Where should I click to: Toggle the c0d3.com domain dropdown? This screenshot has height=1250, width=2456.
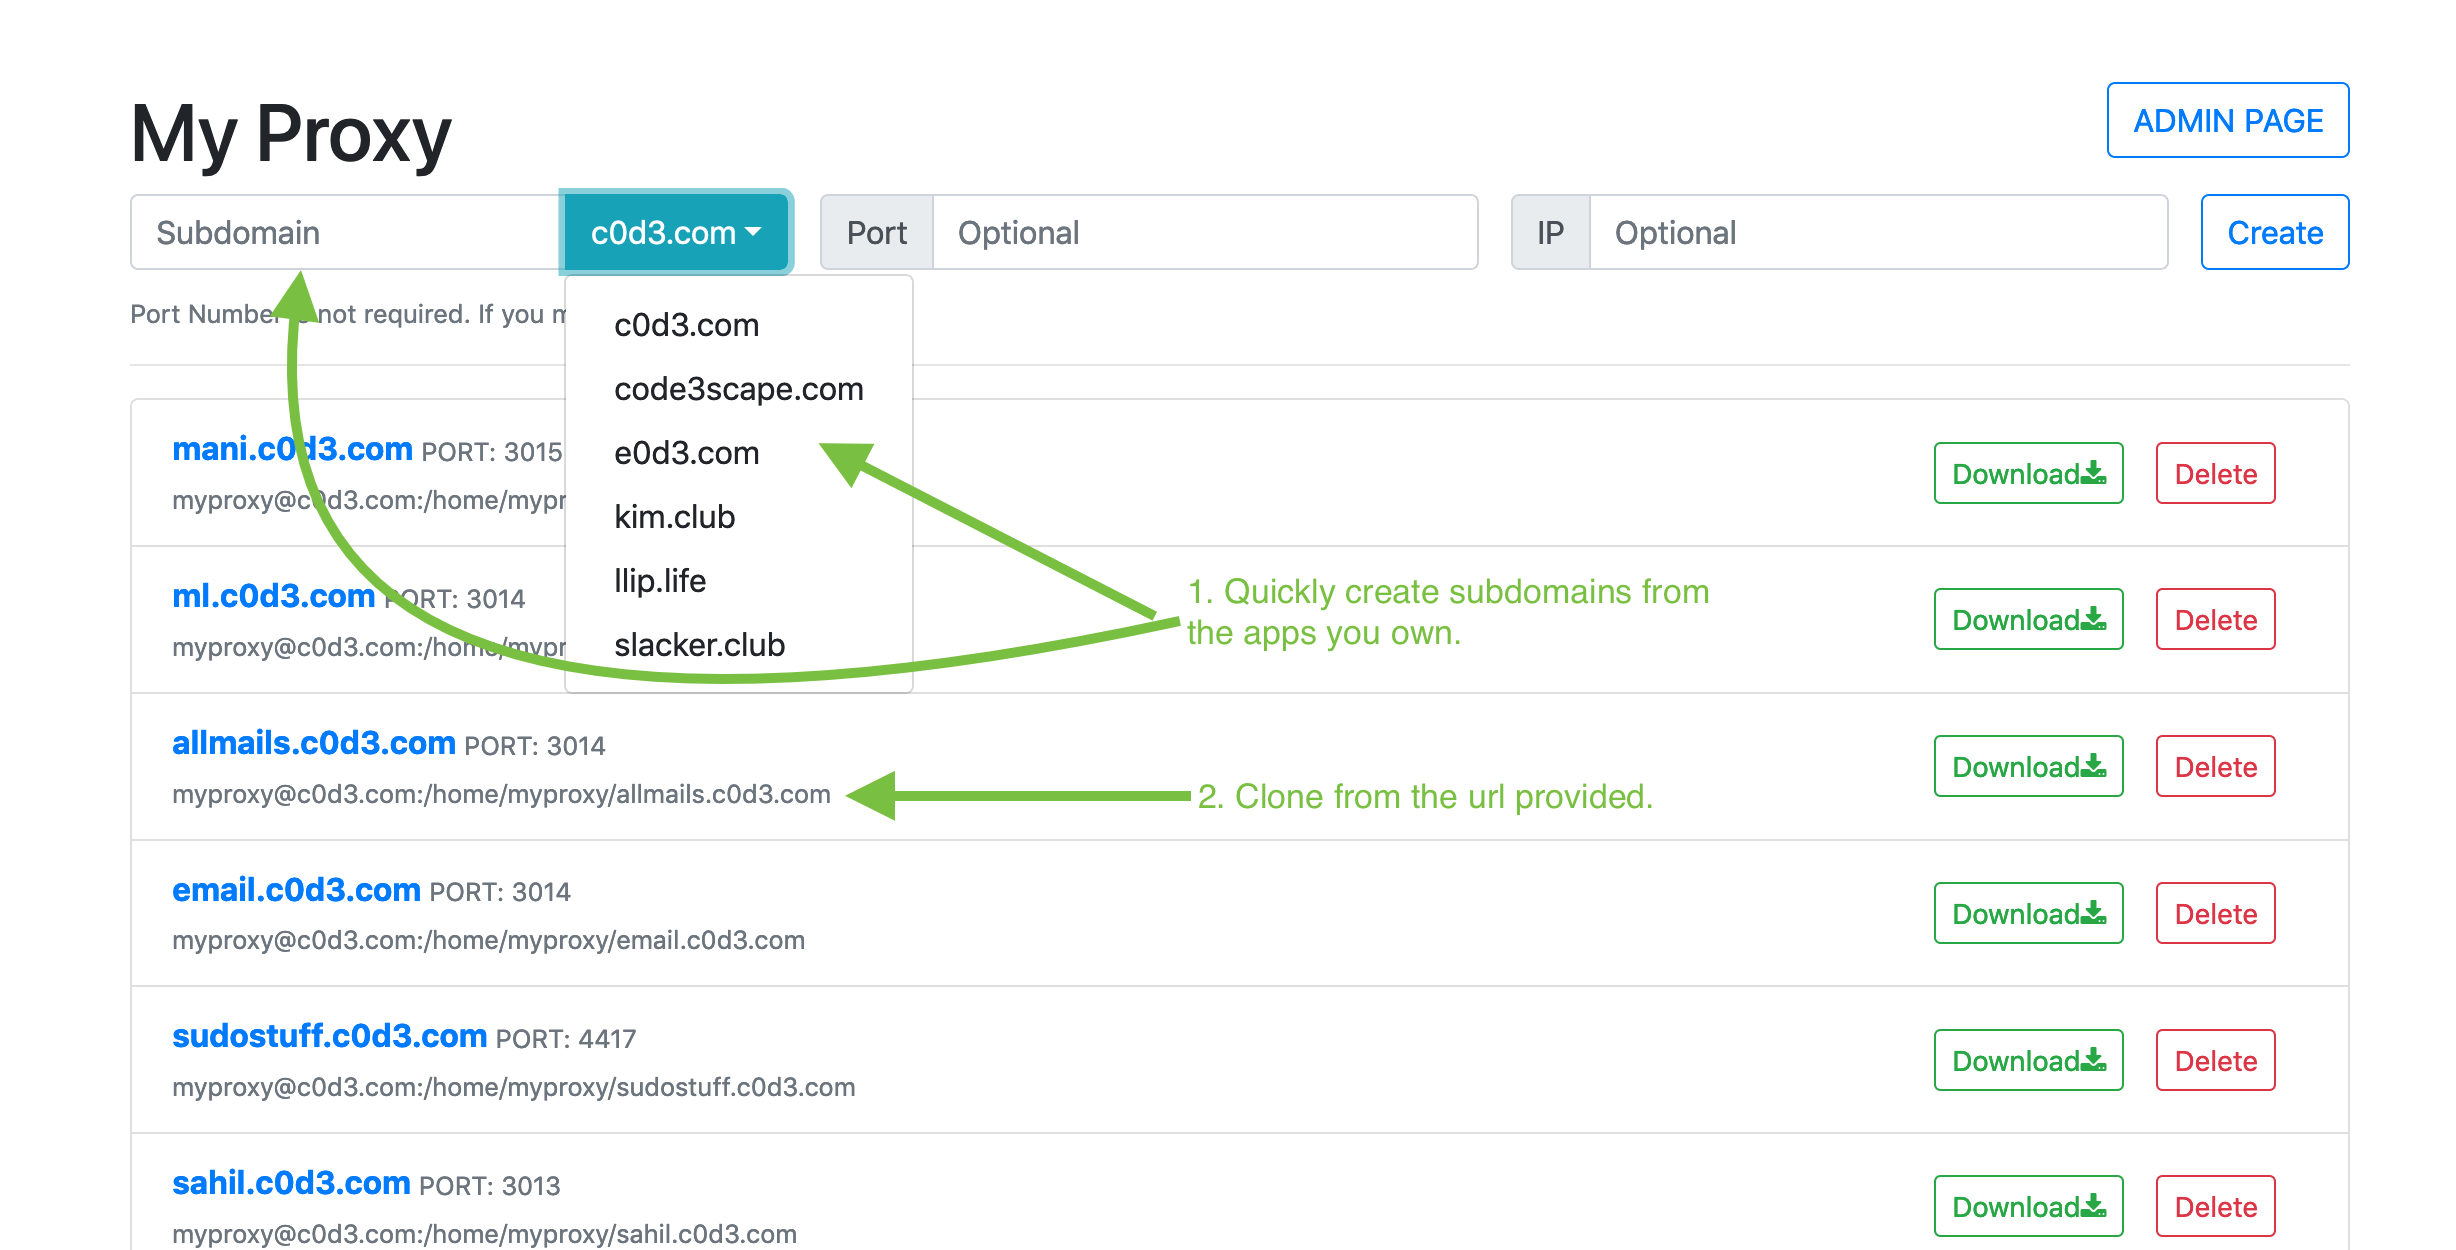(676, 232)
